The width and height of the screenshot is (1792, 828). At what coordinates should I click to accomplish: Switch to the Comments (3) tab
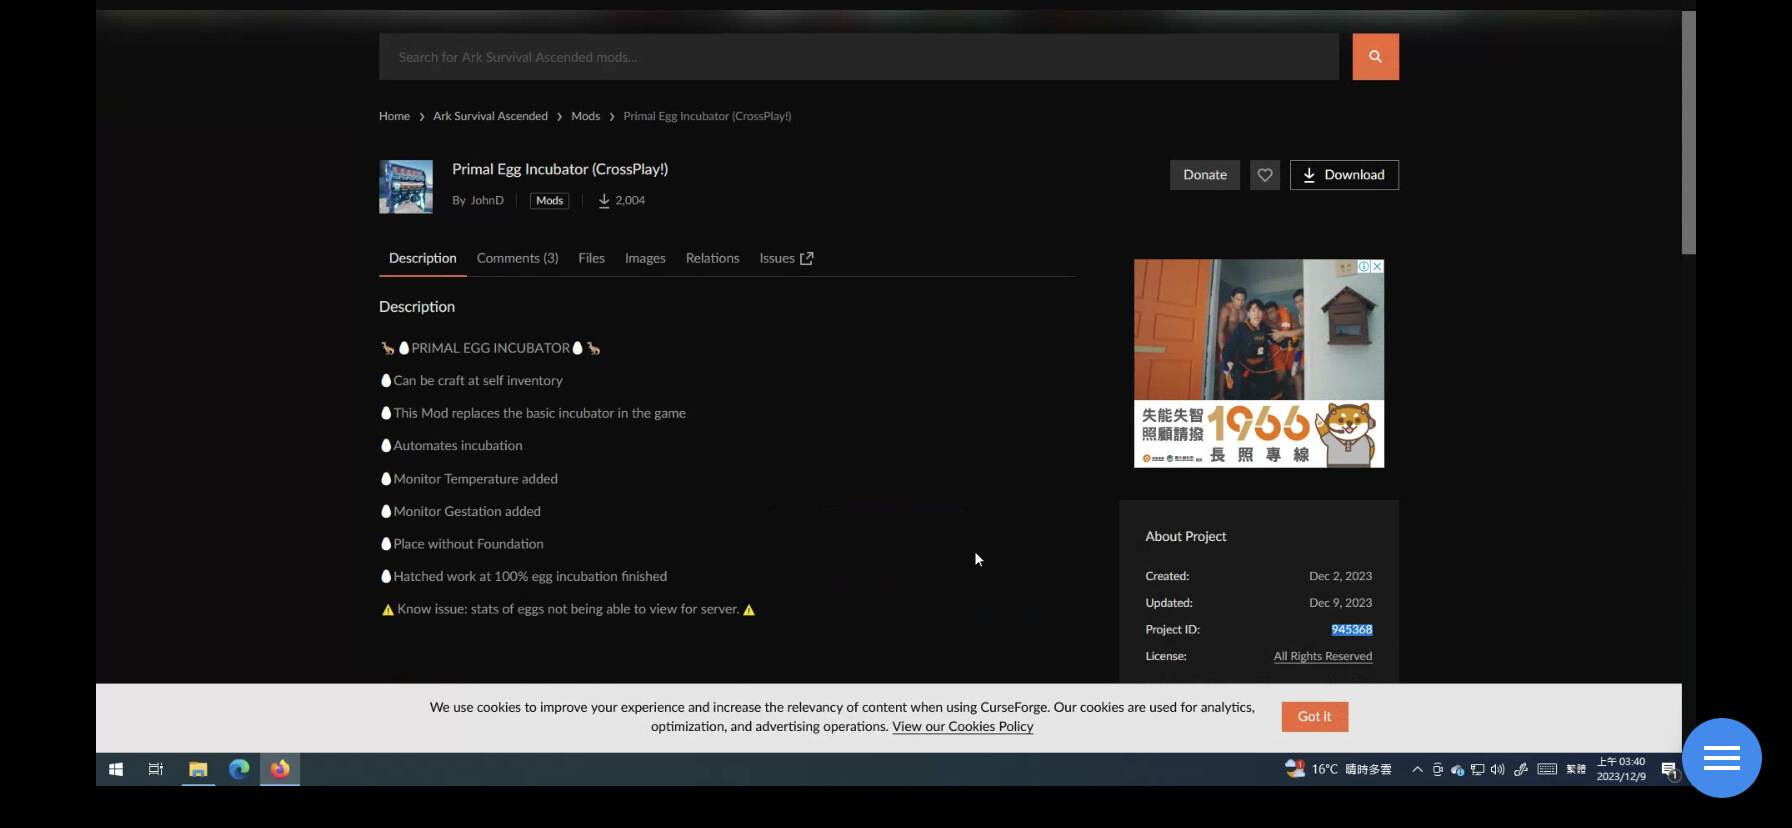(517, 258)
